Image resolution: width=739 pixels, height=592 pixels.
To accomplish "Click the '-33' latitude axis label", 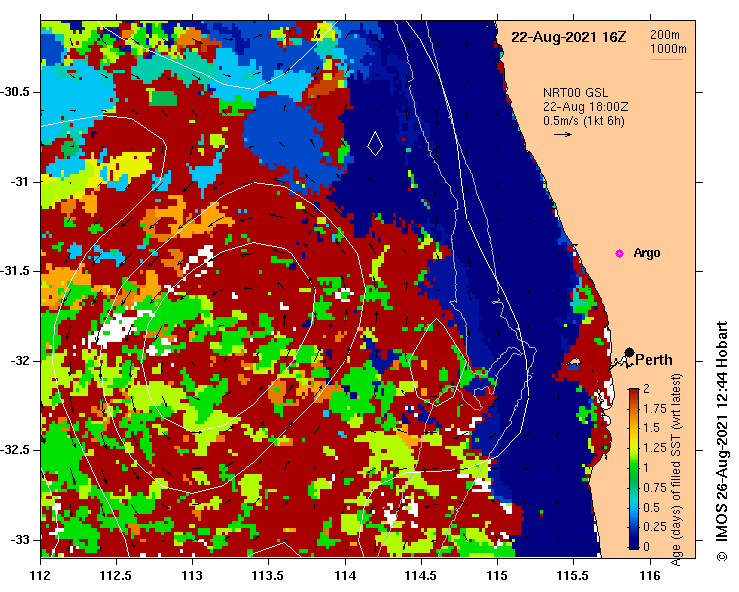I will 19,540.
